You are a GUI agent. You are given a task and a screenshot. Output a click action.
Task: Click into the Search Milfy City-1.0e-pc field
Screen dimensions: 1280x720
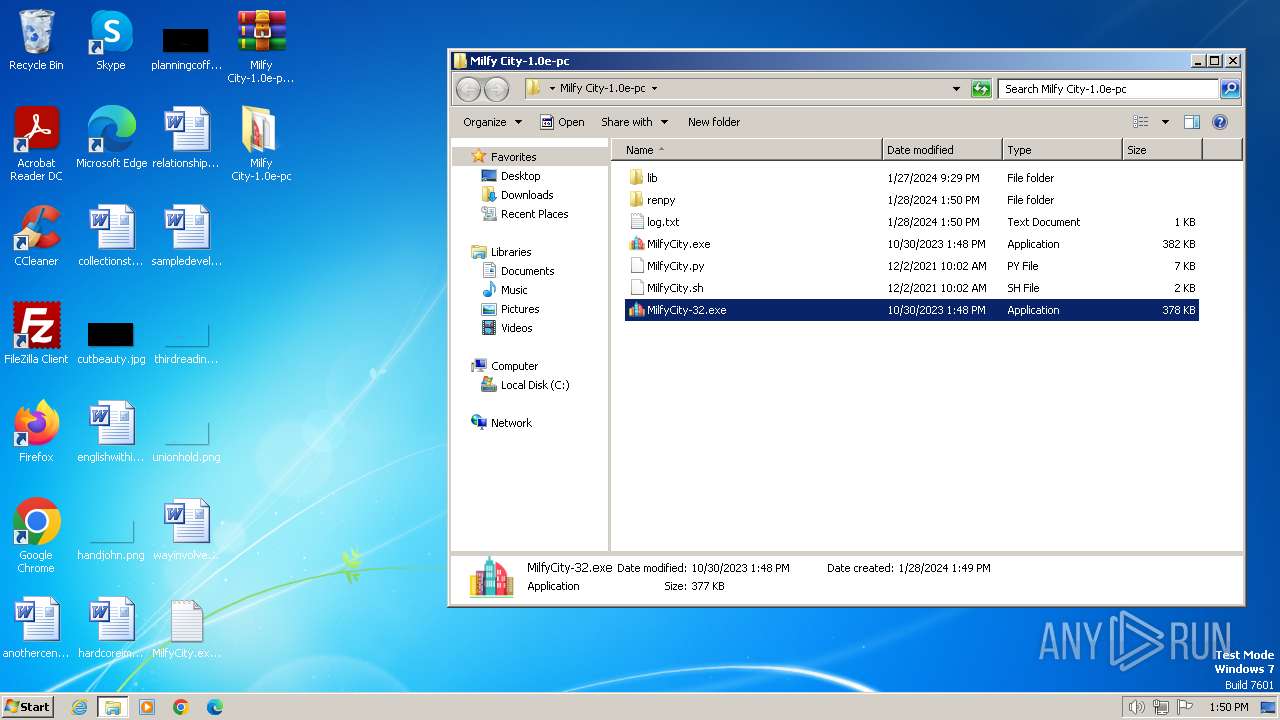point(1108,89)
